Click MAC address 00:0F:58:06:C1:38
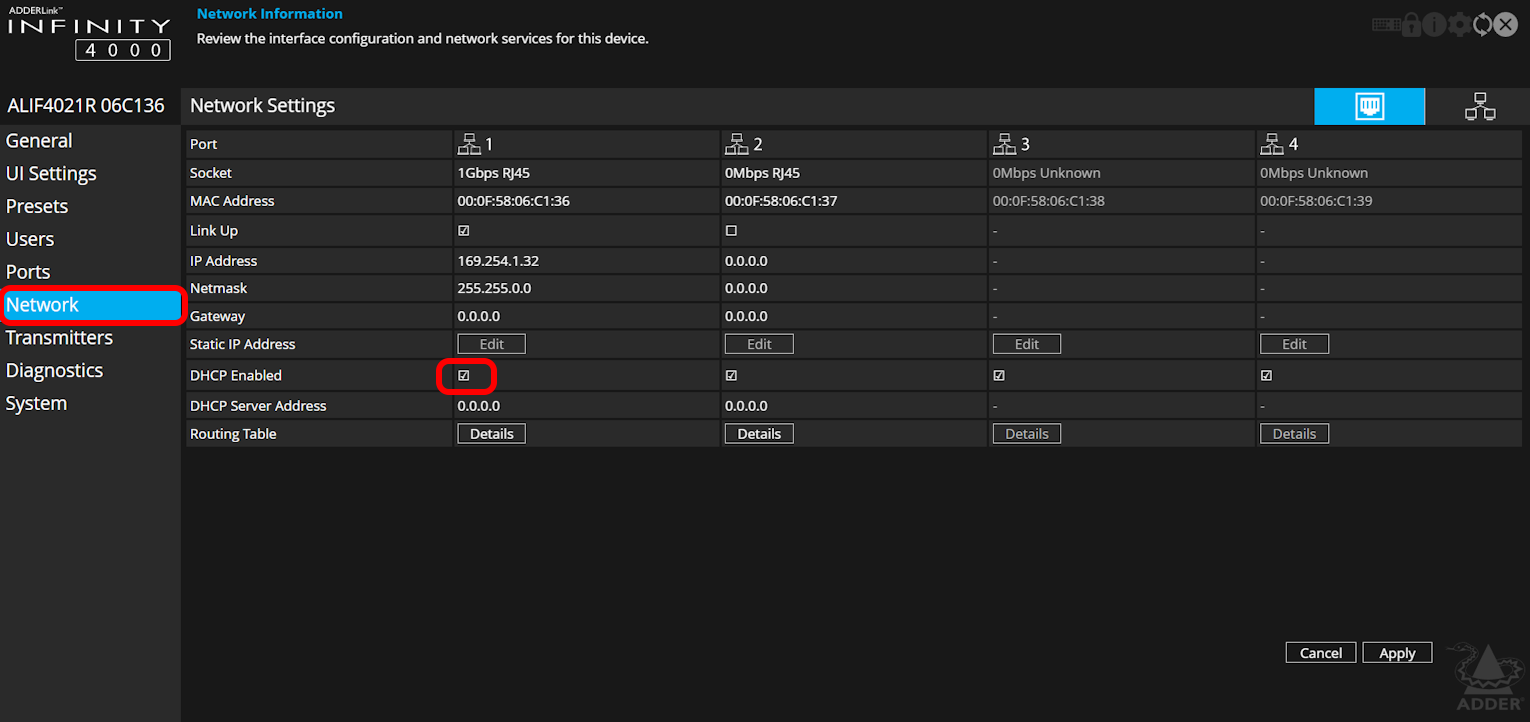This screenshot has height=722, width=1530. coord(1049,201)
